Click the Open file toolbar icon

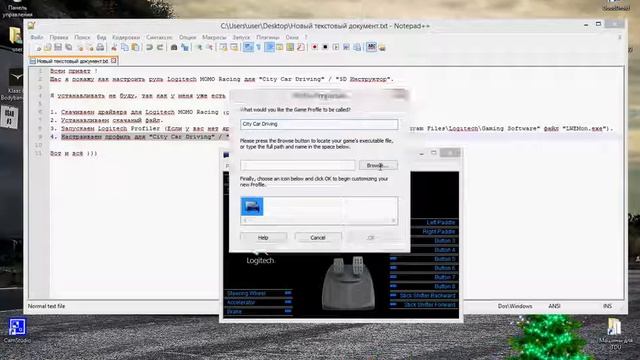(x=48, y=48)
